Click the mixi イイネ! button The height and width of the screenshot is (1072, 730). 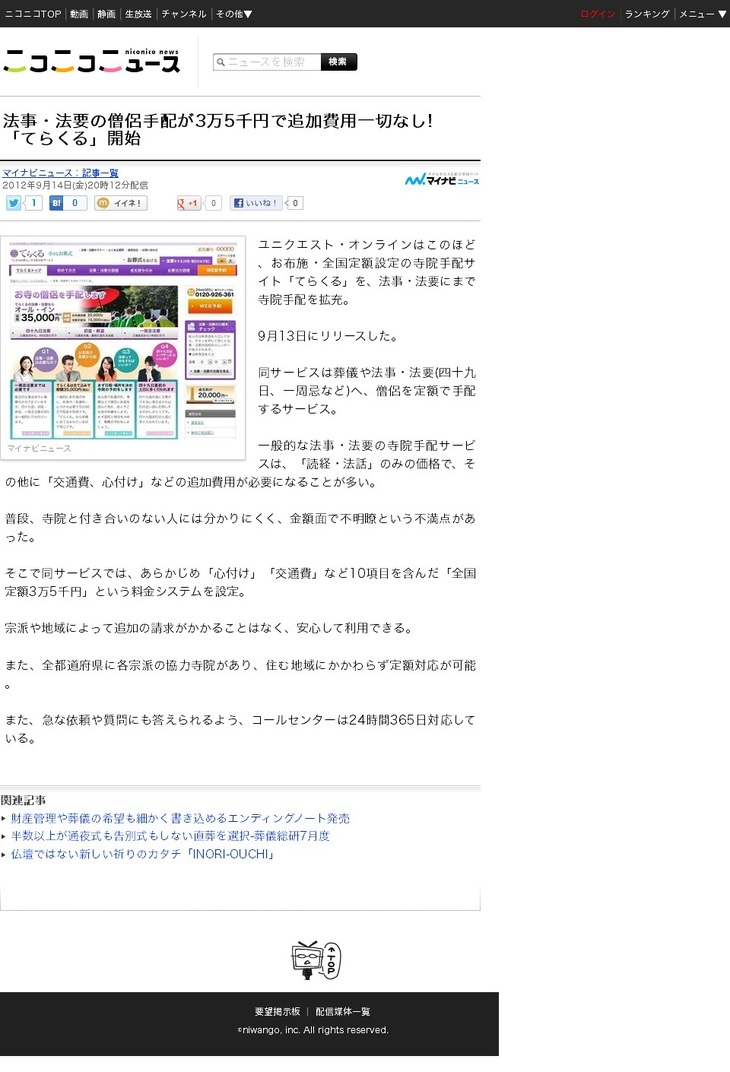point(121,203)
